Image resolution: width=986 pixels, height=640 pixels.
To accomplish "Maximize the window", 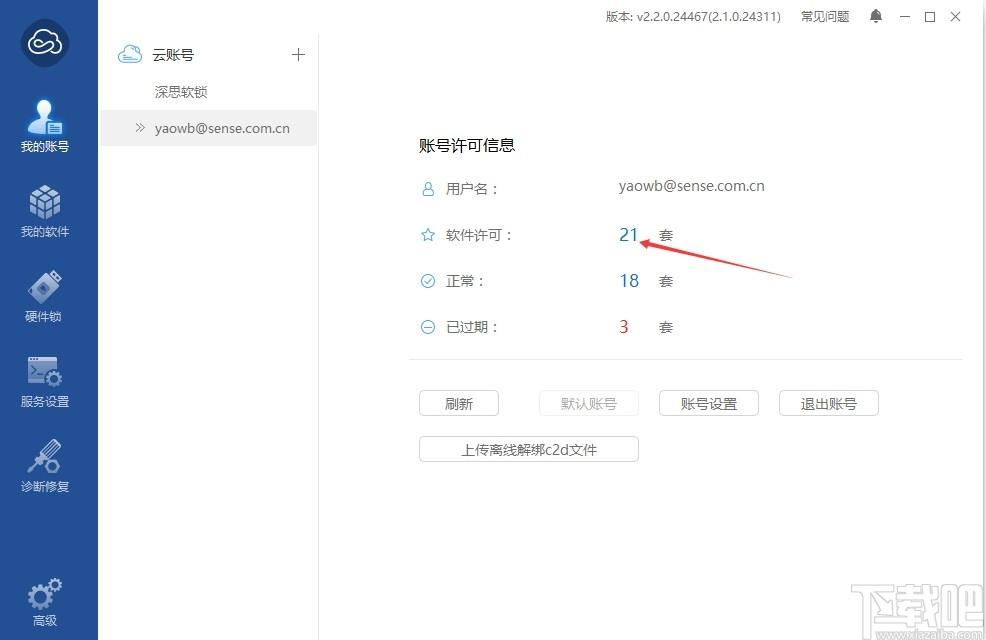I will (x=930, y=17).
